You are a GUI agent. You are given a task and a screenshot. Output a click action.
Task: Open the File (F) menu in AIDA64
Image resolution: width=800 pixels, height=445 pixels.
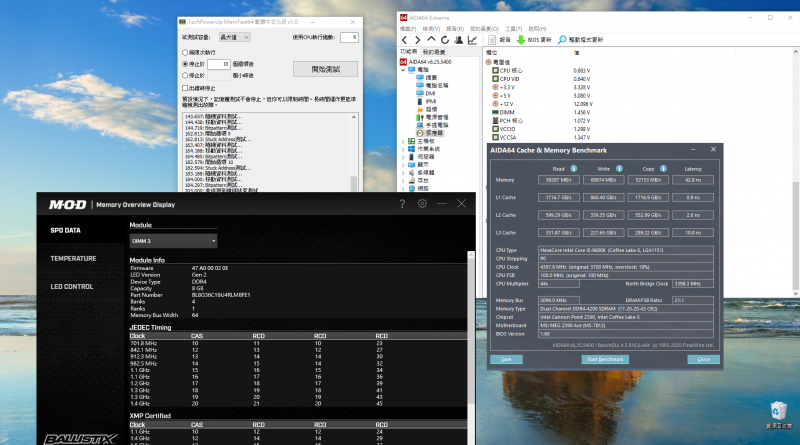coord(408,29)
